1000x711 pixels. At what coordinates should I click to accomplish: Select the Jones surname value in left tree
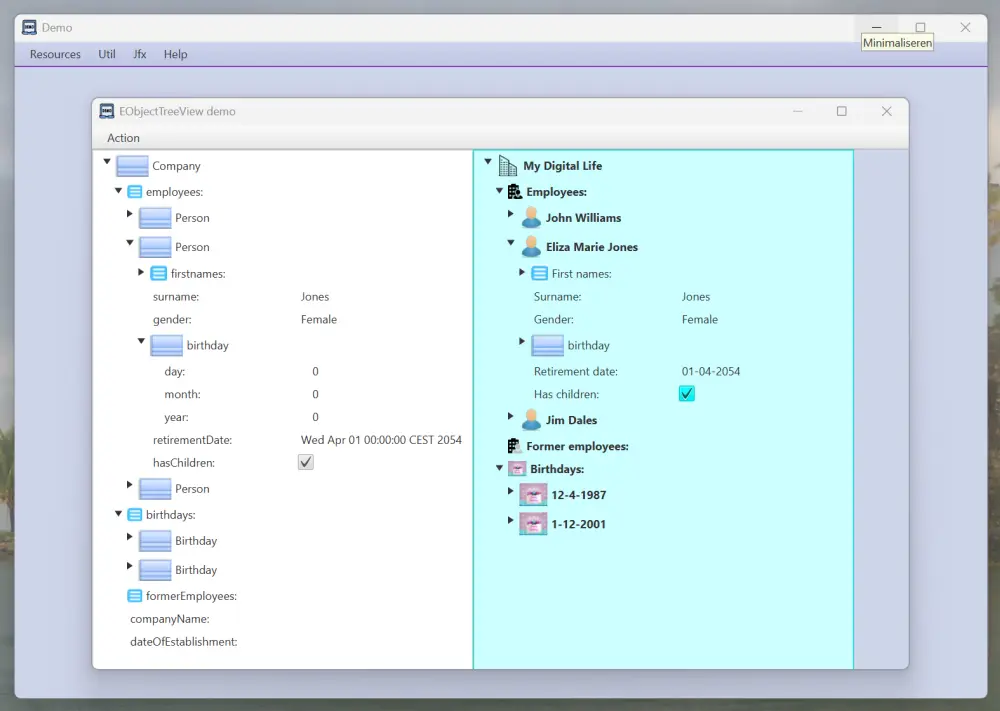pyautogui.click(x=315, y=297)
